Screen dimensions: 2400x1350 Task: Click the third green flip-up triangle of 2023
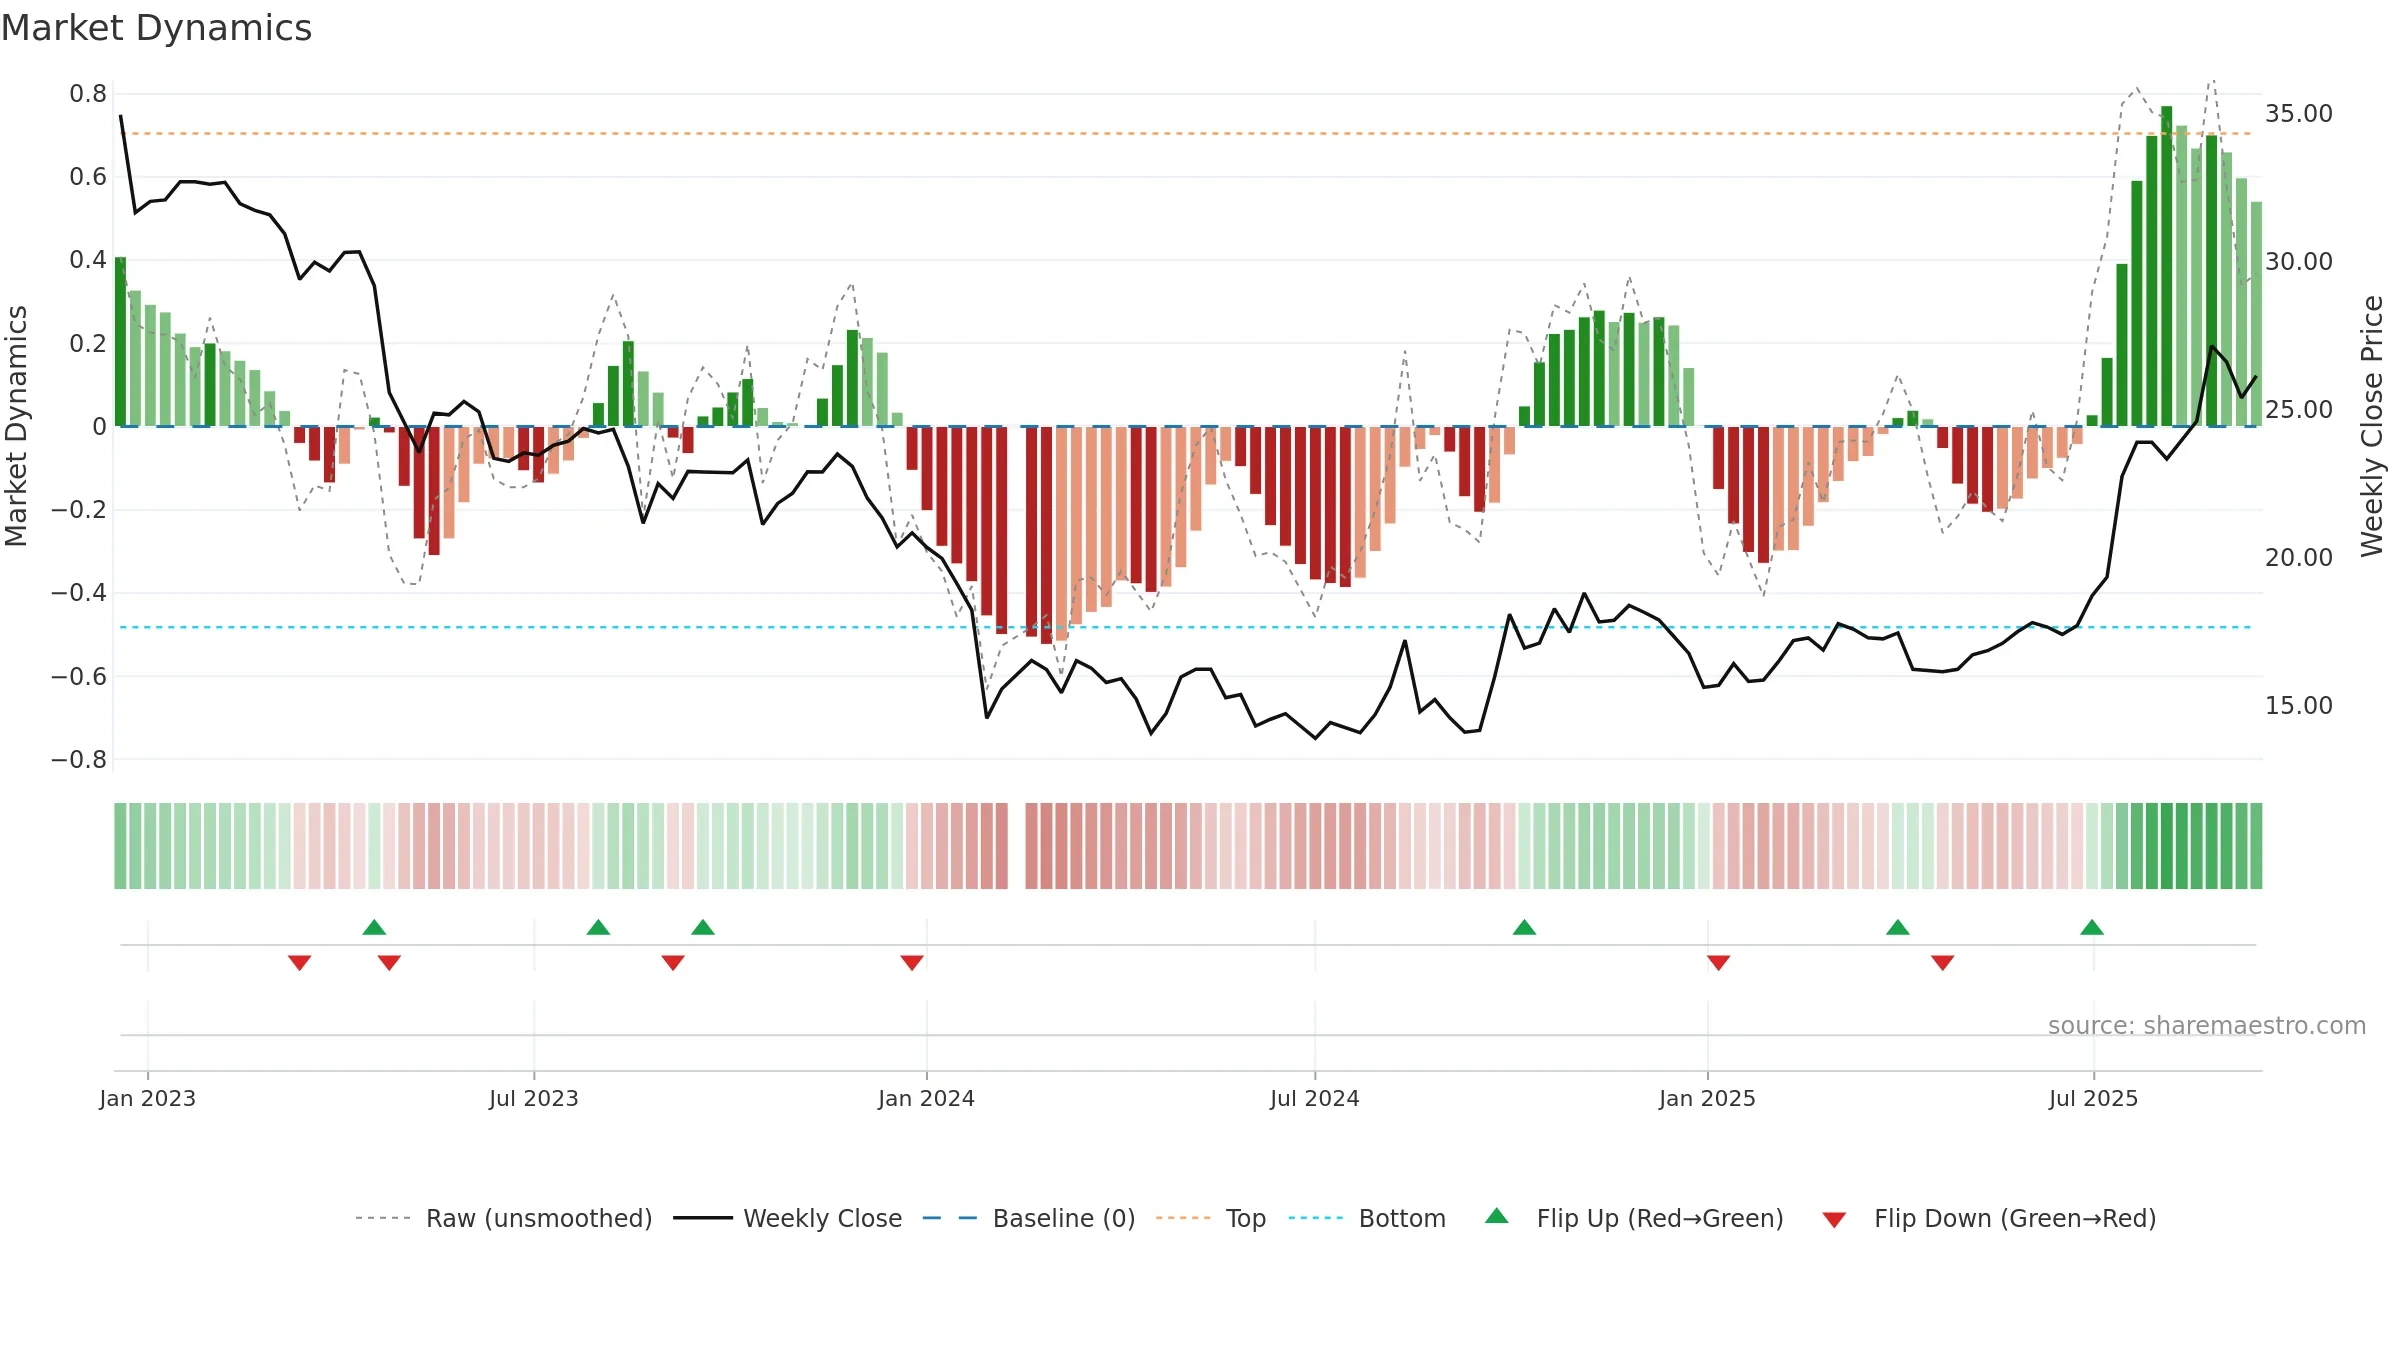coord(703,927)
